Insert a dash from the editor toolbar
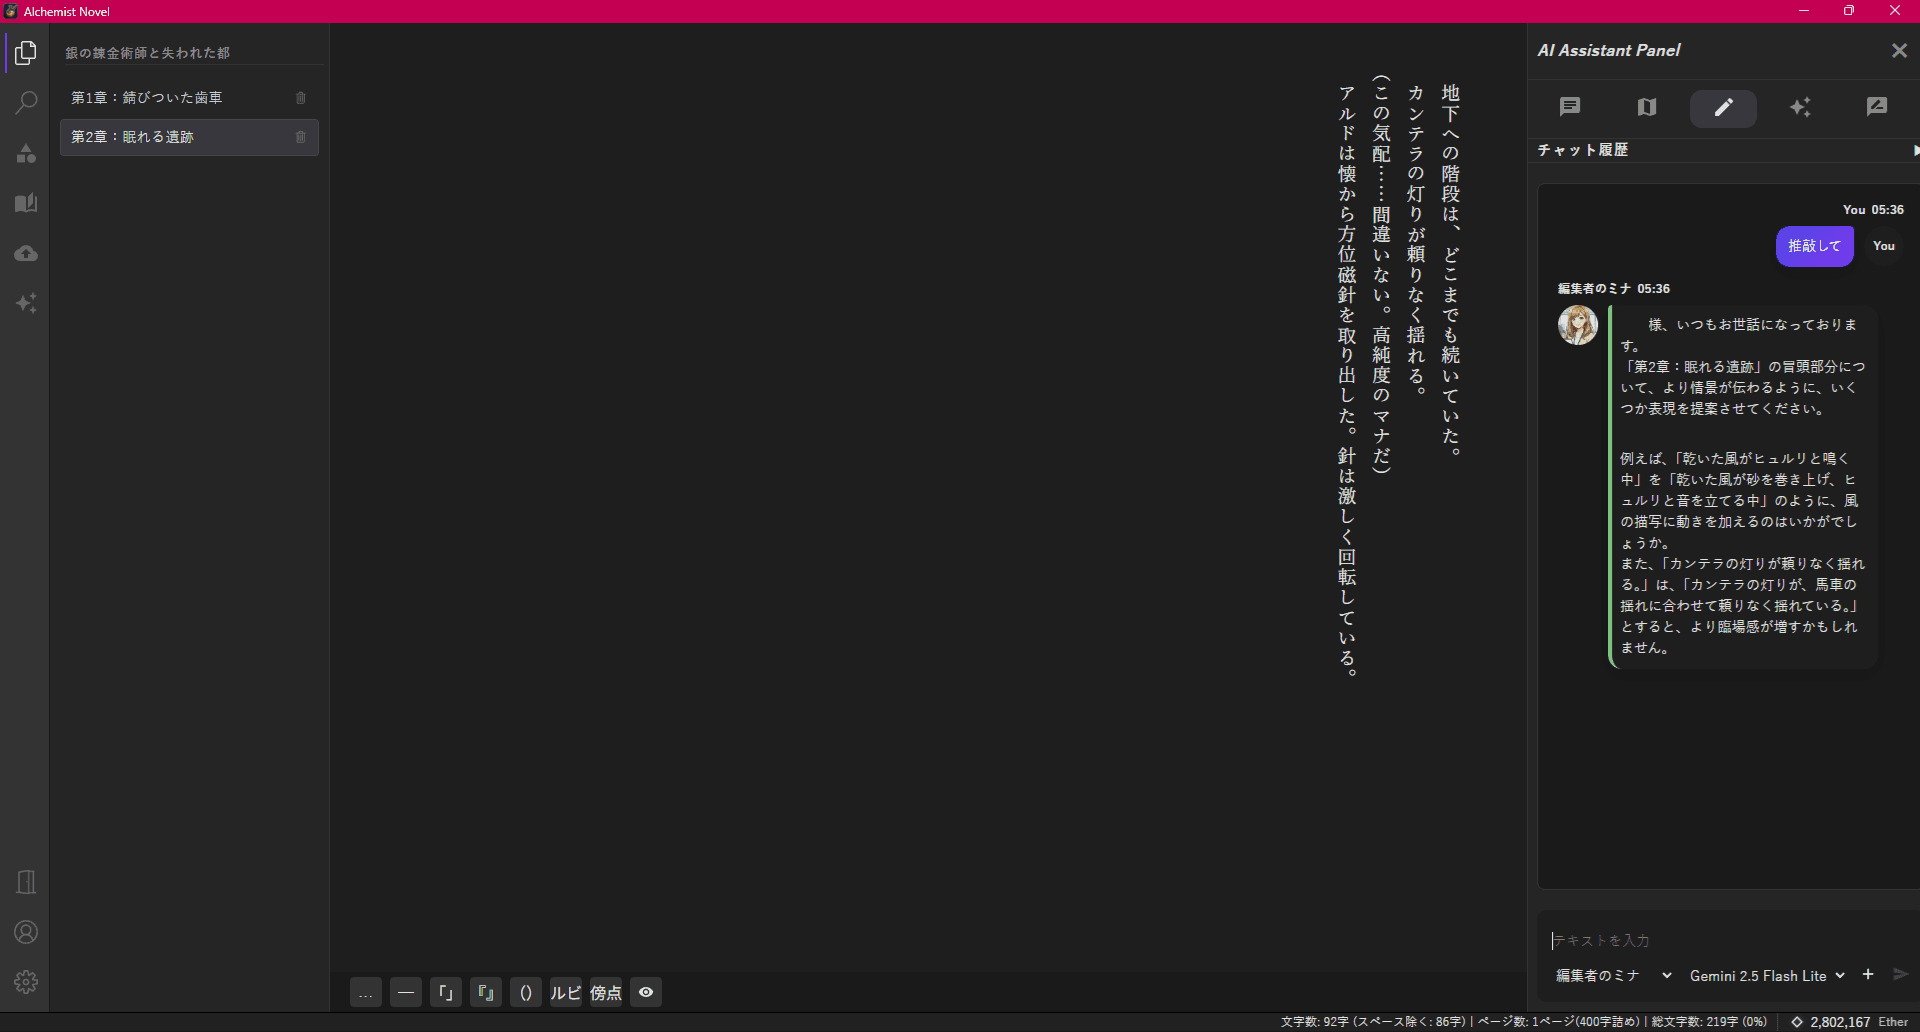 [406, 992]
